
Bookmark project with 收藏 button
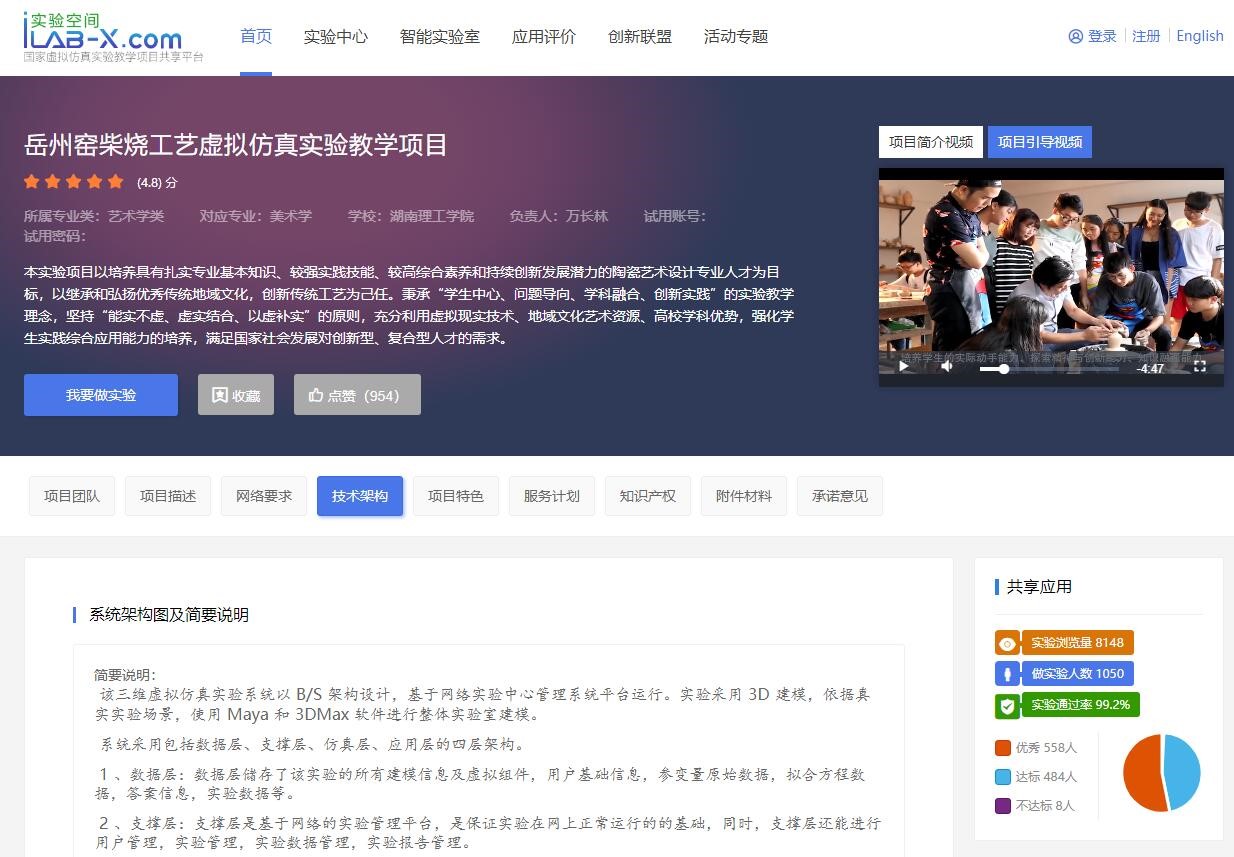tap(236, 395)
